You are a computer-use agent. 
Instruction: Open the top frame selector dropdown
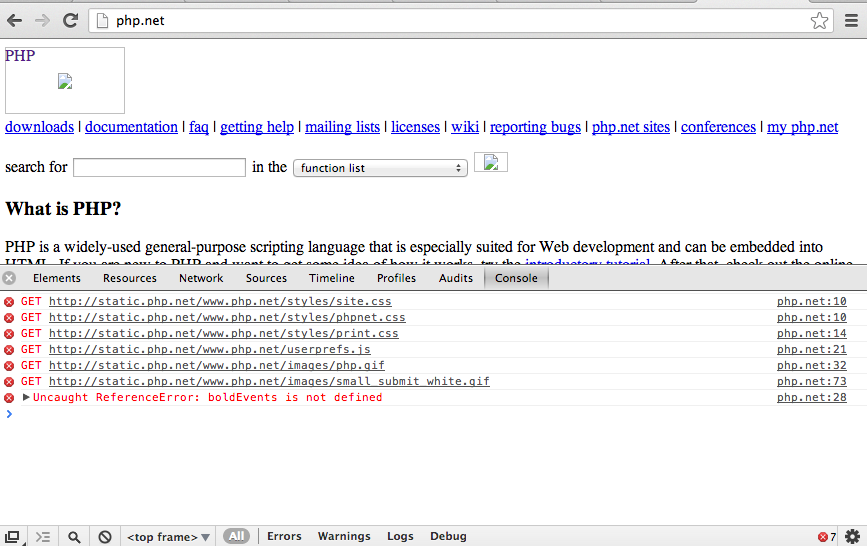pos(168,537)
